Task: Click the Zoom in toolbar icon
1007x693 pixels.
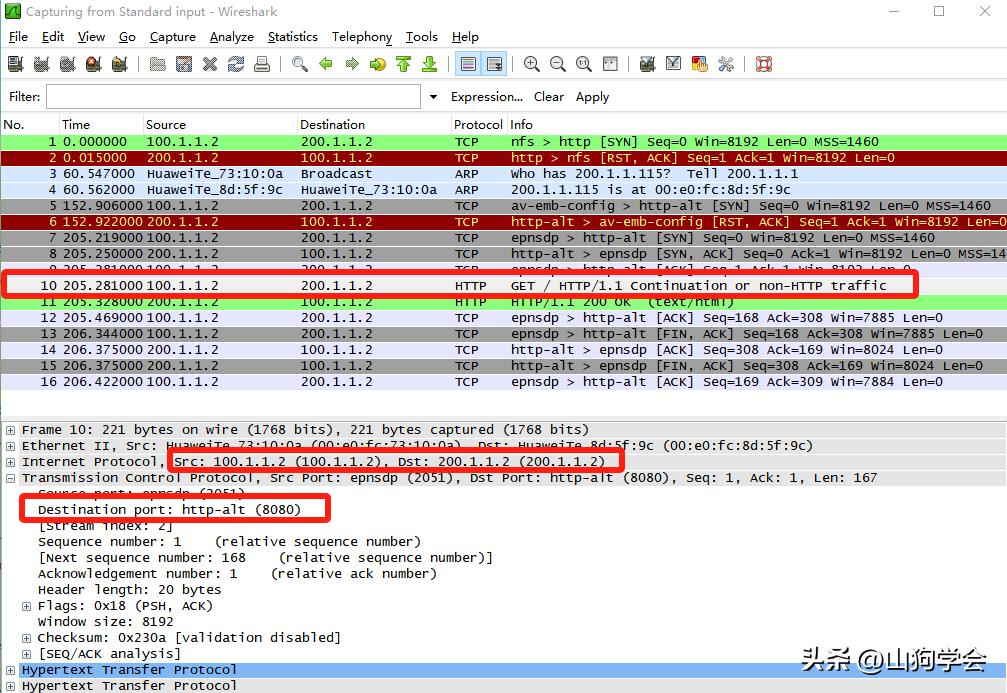Action: click(x=532, y=64)
